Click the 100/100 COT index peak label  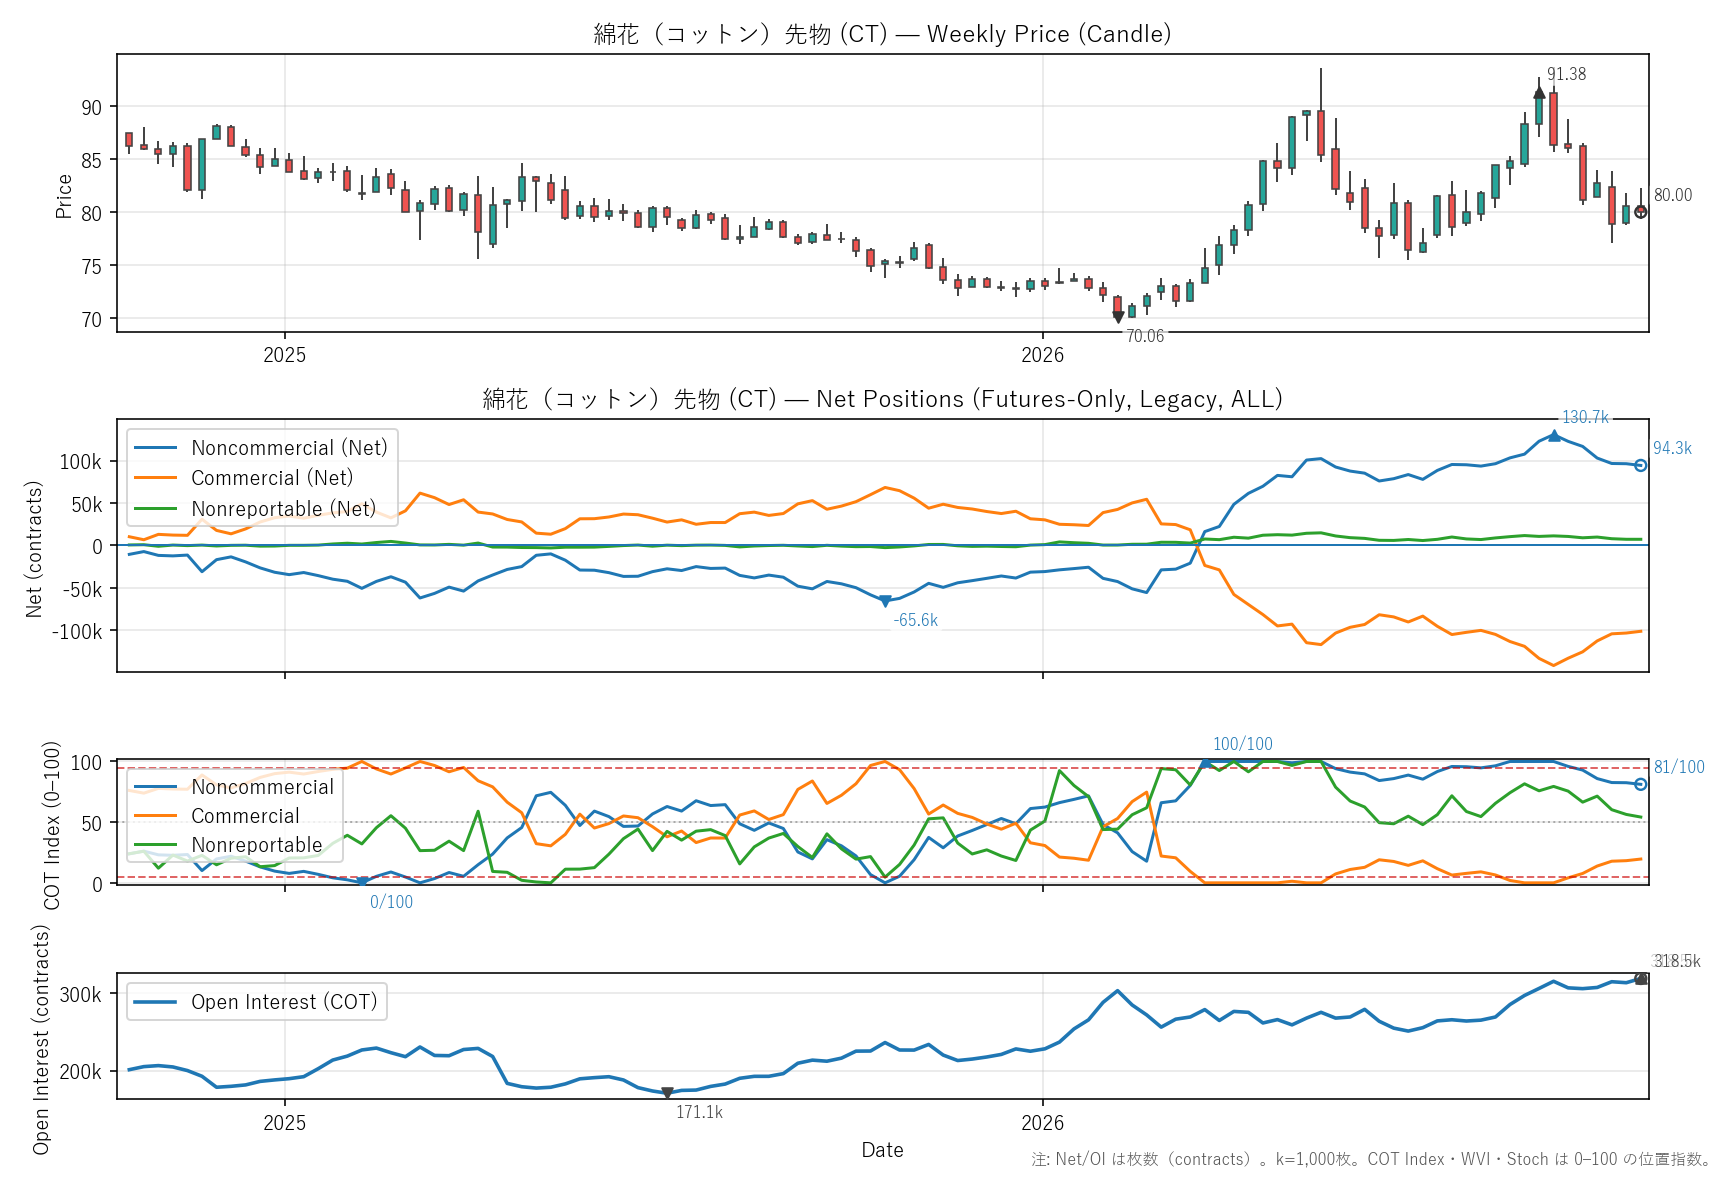click(1242, 744)
